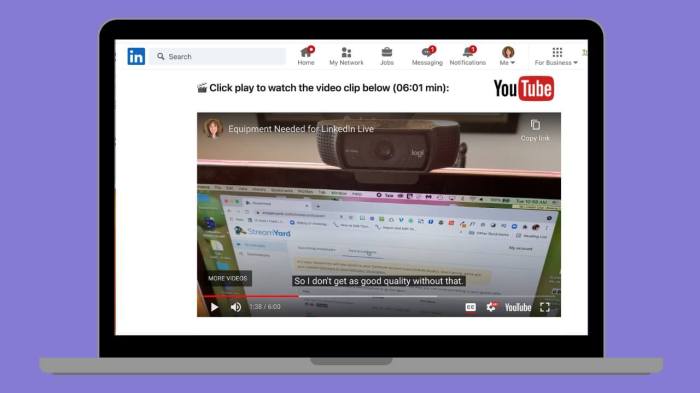
Task: Open the My Network tab
Action: coord(346,56)
